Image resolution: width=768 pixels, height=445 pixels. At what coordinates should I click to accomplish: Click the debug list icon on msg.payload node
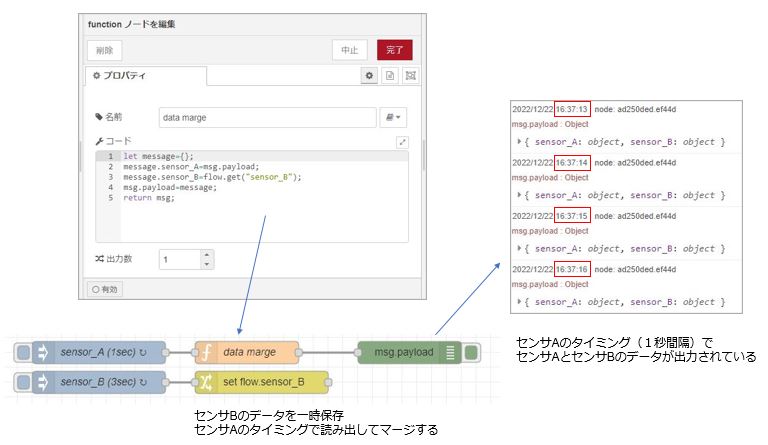click(450, 353)
